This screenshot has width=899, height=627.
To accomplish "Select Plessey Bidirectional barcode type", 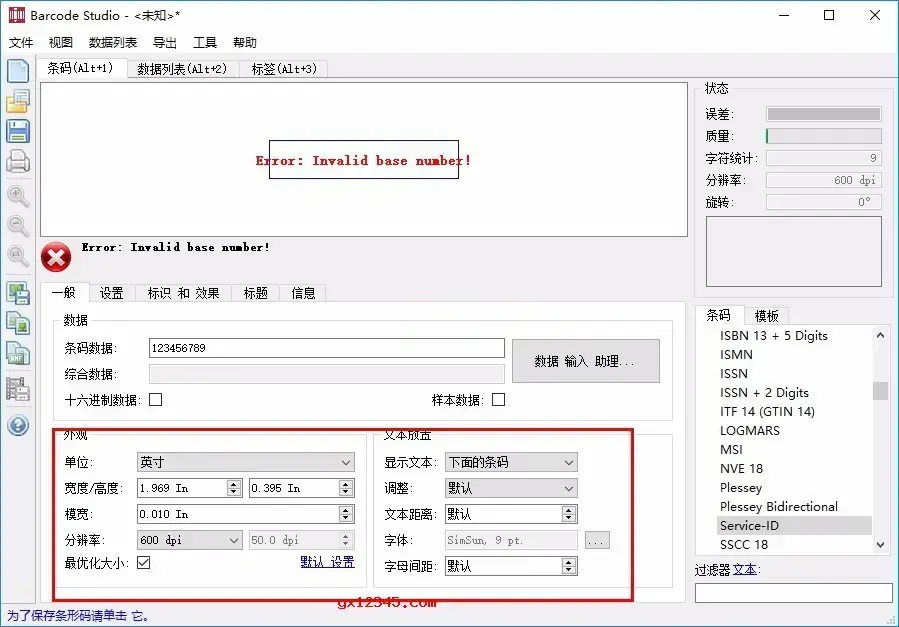I will (x=779, y=507).
